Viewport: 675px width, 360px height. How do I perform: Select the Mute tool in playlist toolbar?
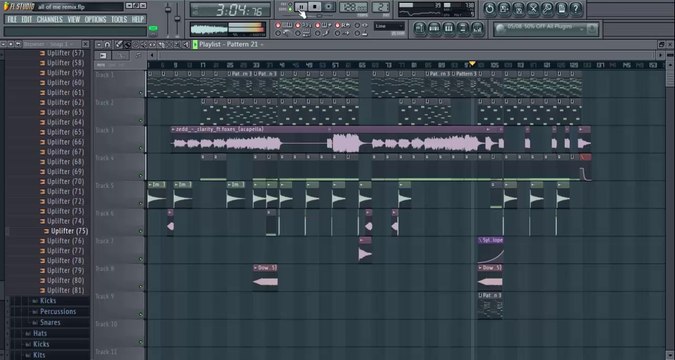(x=143, y=44)
